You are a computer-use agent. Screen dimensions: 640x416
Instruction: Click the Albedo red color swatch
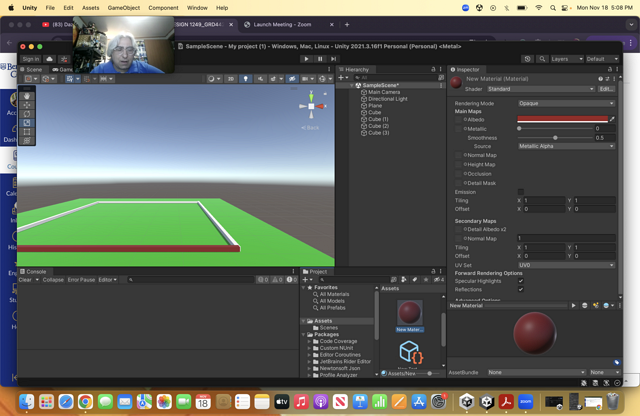[x=562, y=119]
